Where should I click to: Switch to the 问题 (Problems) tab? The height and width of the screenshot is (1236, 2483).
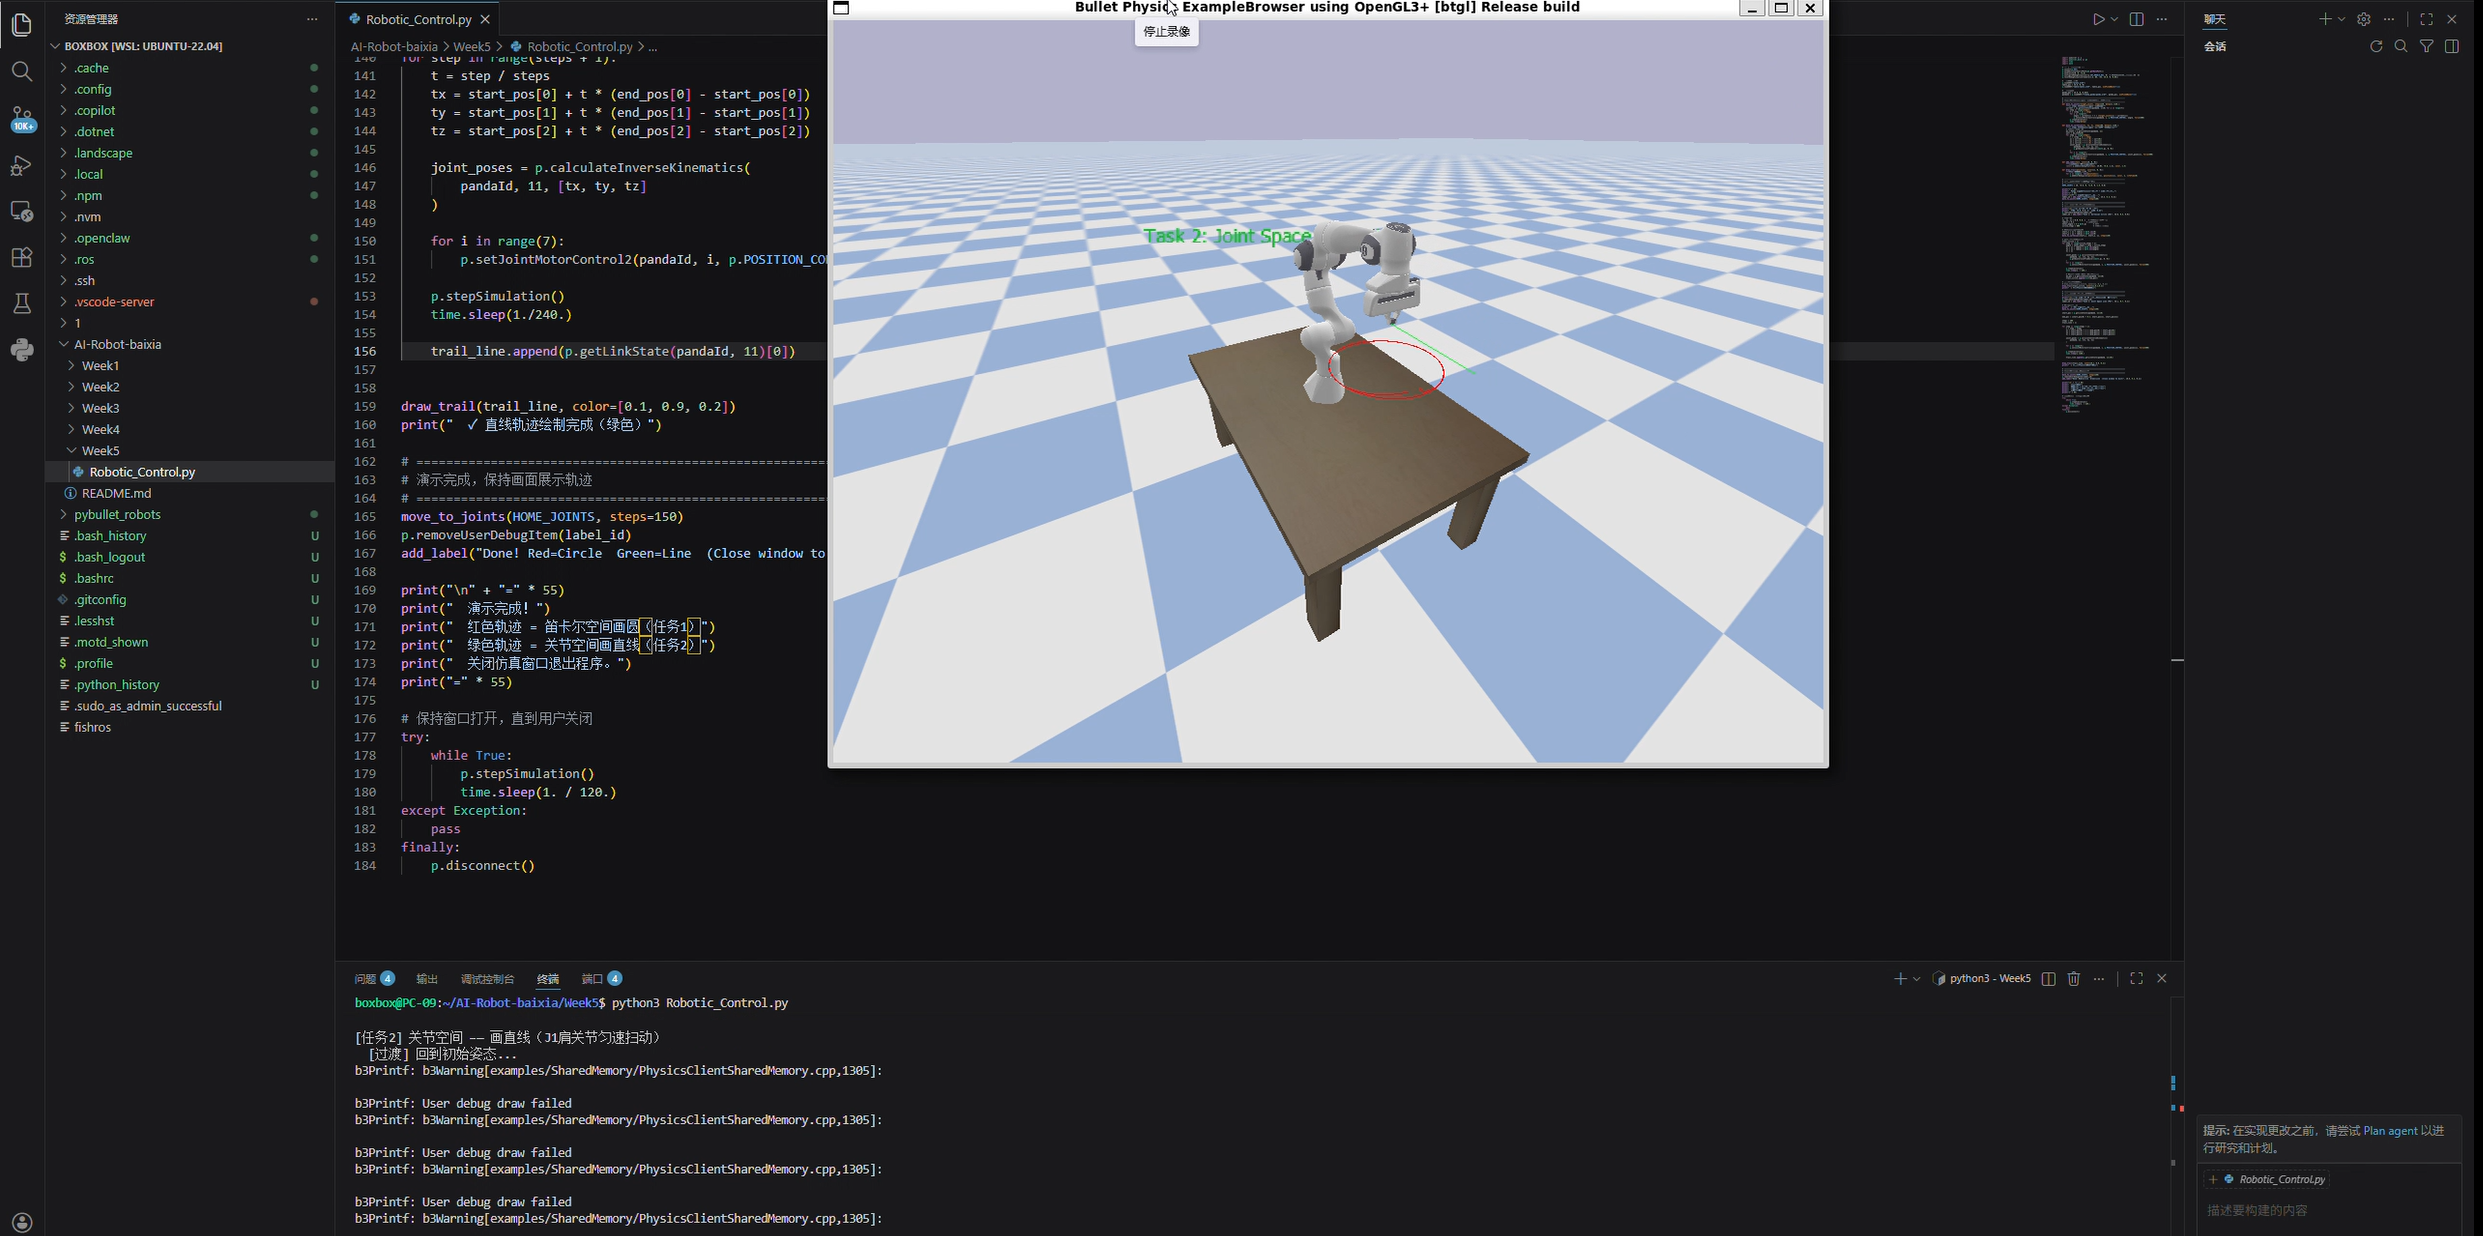[x=374, y=978]
